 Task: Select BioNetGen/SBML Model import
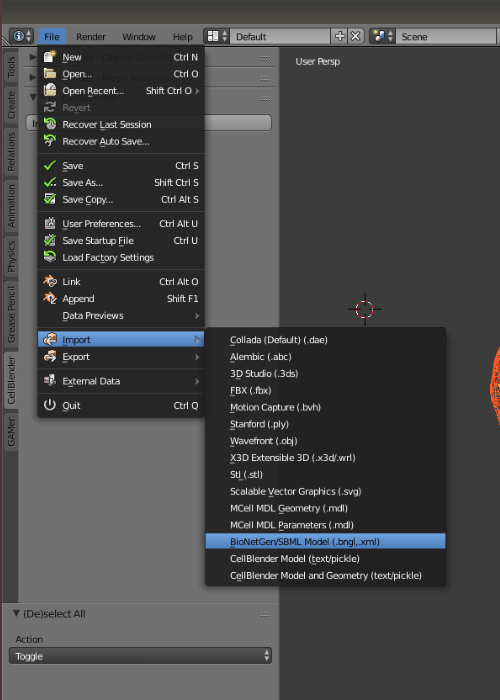coord(325,542)
